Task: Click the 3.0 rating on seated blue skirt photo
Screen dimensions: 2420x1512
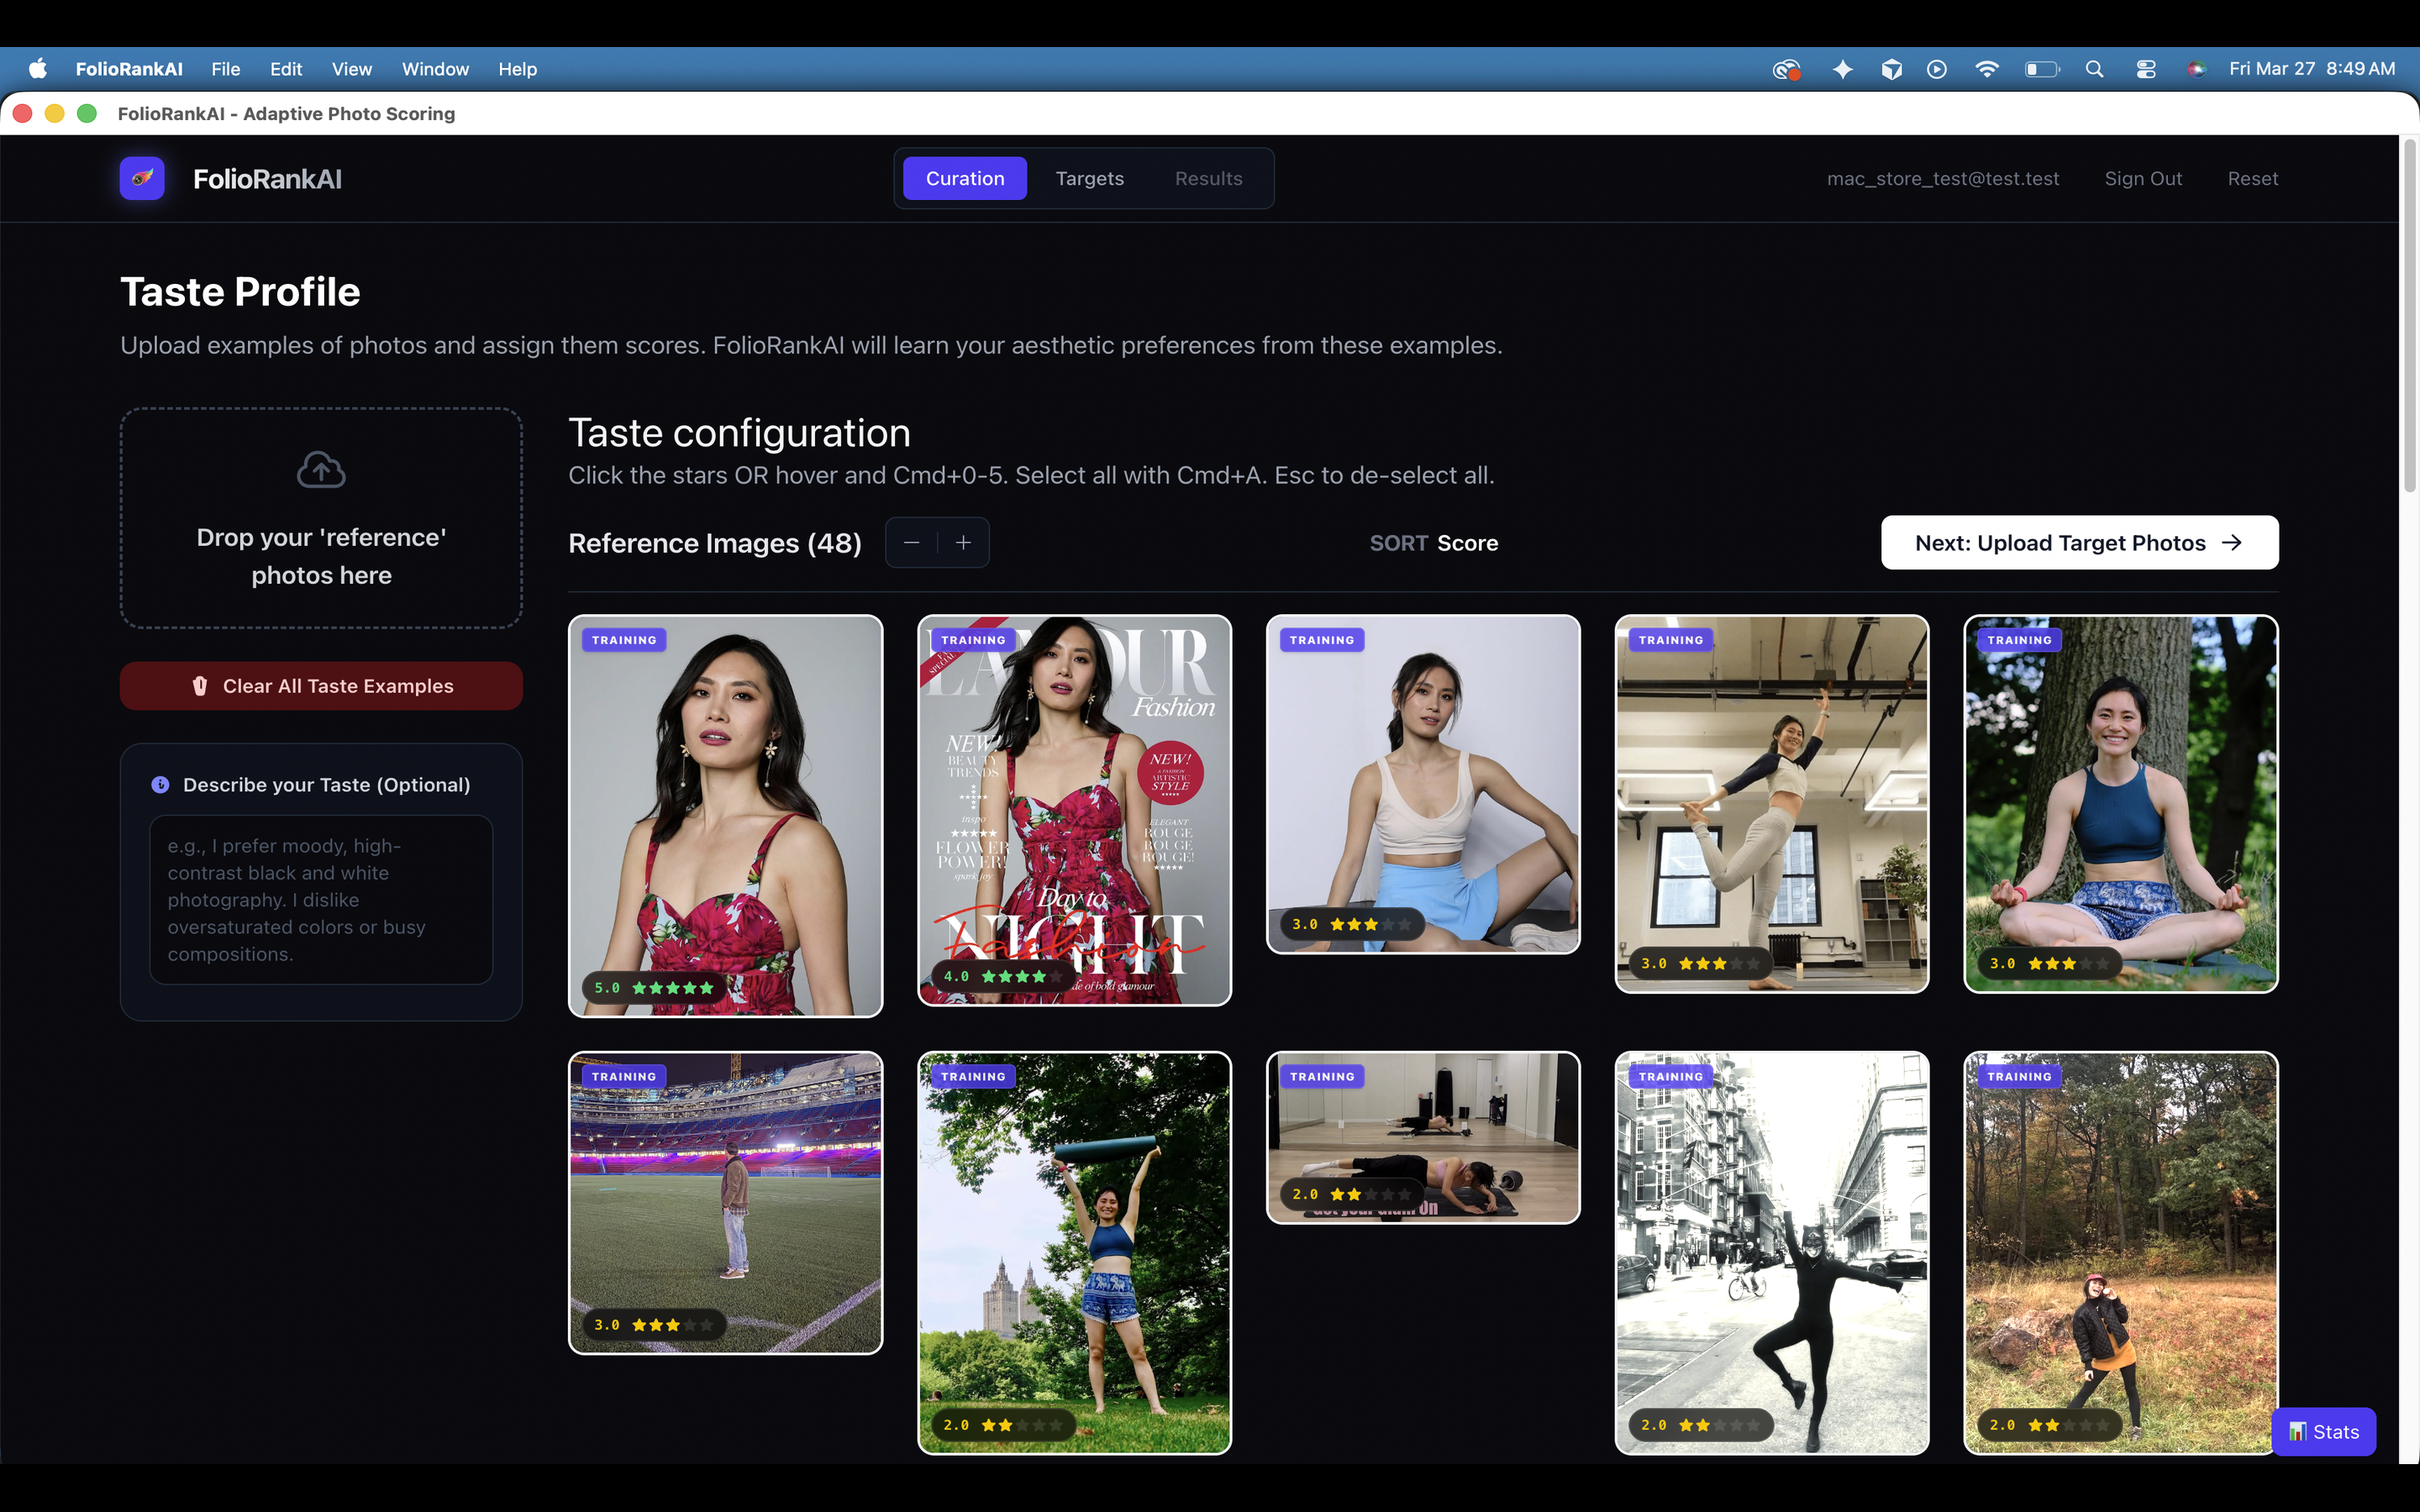Action: tap(1352, 924)
